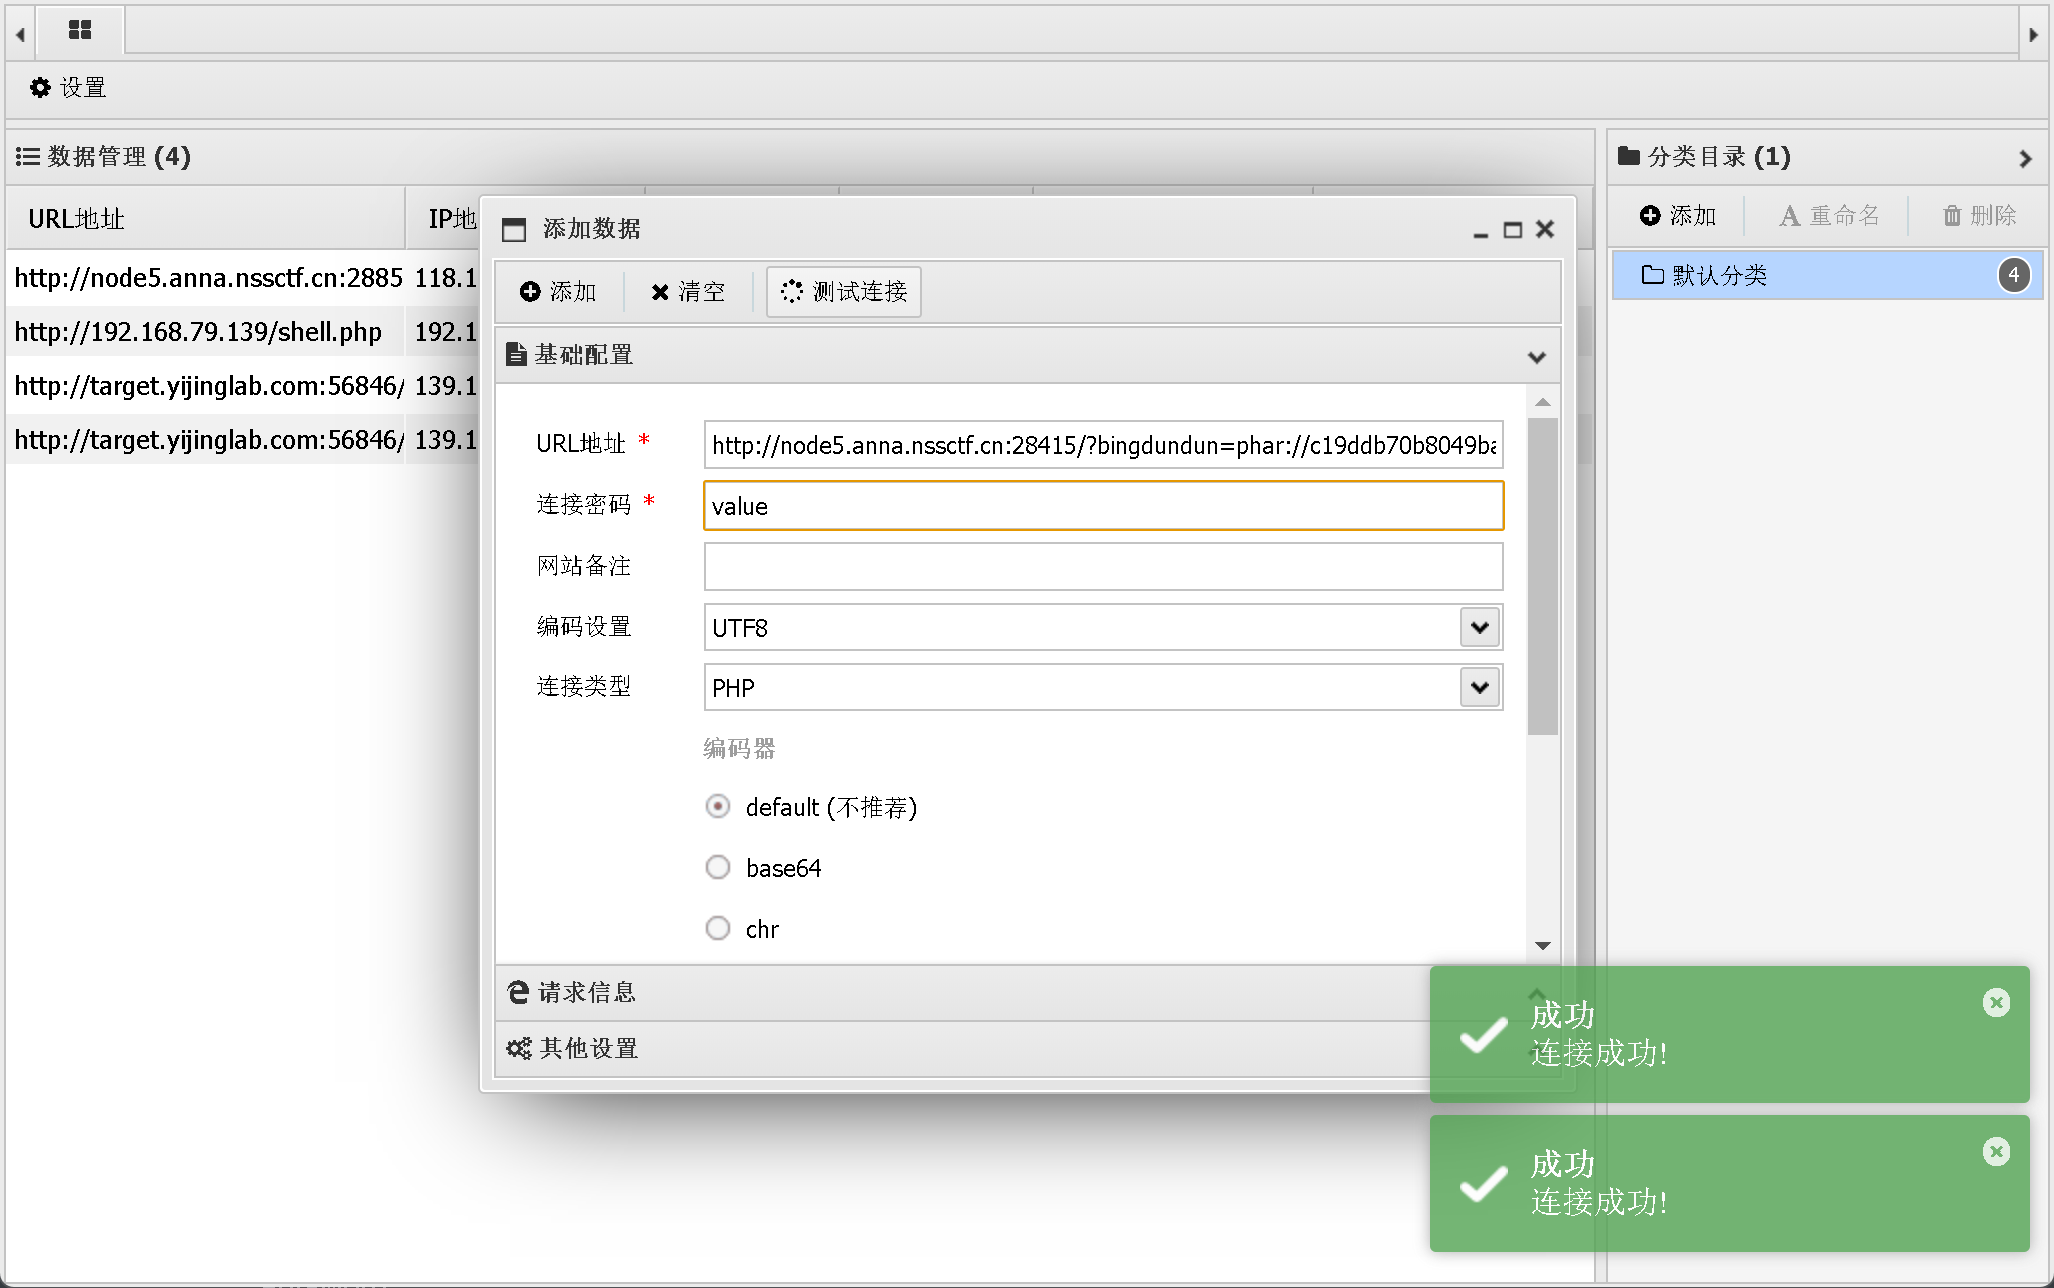Click 添加 plus button in dialog toolbar
The width and height of the screenshot is (2054, 1288).
point(558,292)
